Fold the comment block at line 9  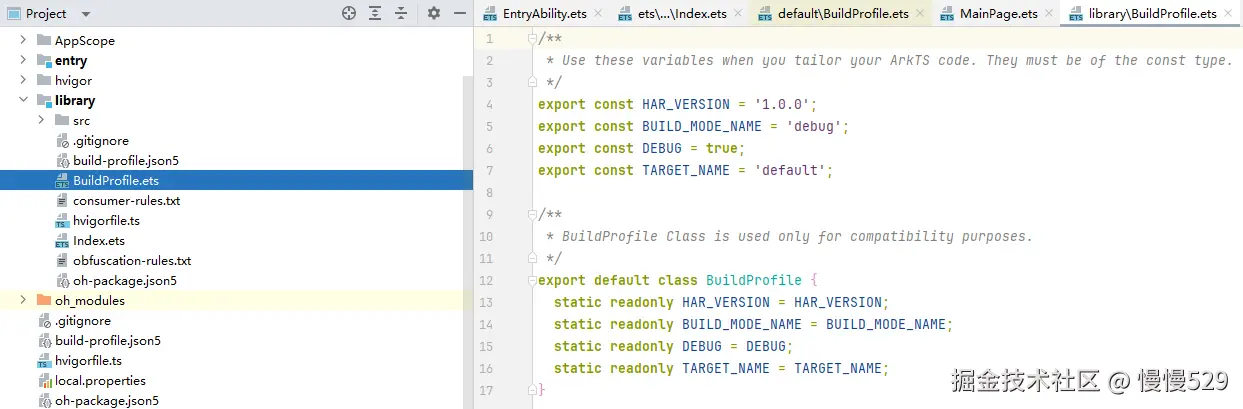pos(533,215)
